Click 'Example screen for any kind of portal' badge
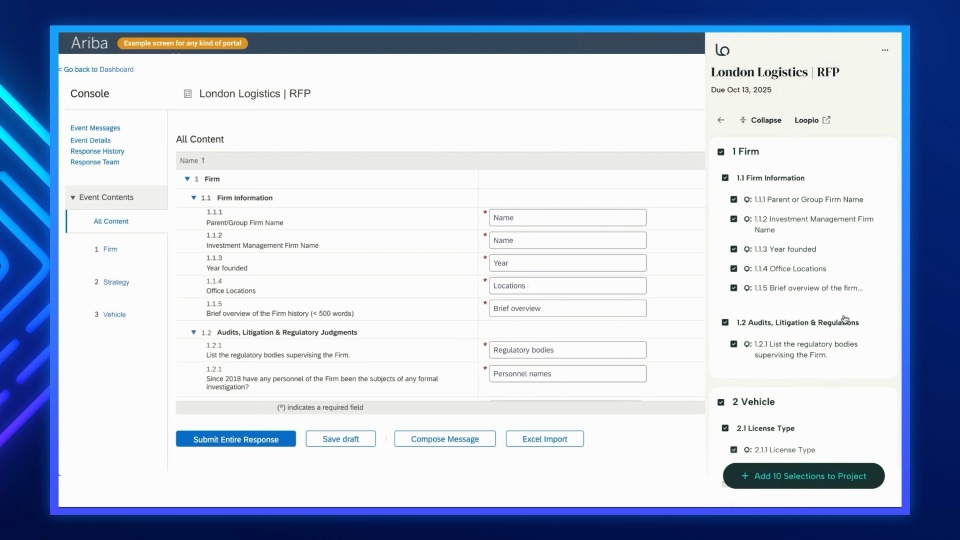The width and height of the screenshot is (960, 540). click(182, 43)
